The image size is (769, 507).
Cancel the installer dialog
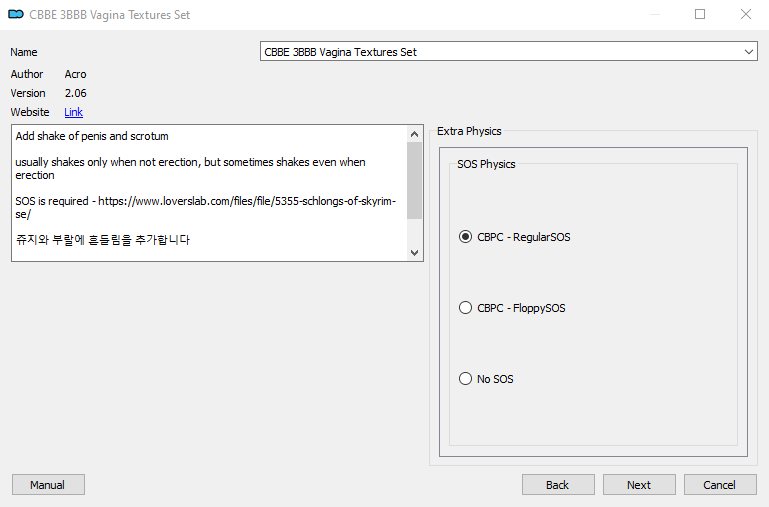pyautogui.click(x=720, y=484)
